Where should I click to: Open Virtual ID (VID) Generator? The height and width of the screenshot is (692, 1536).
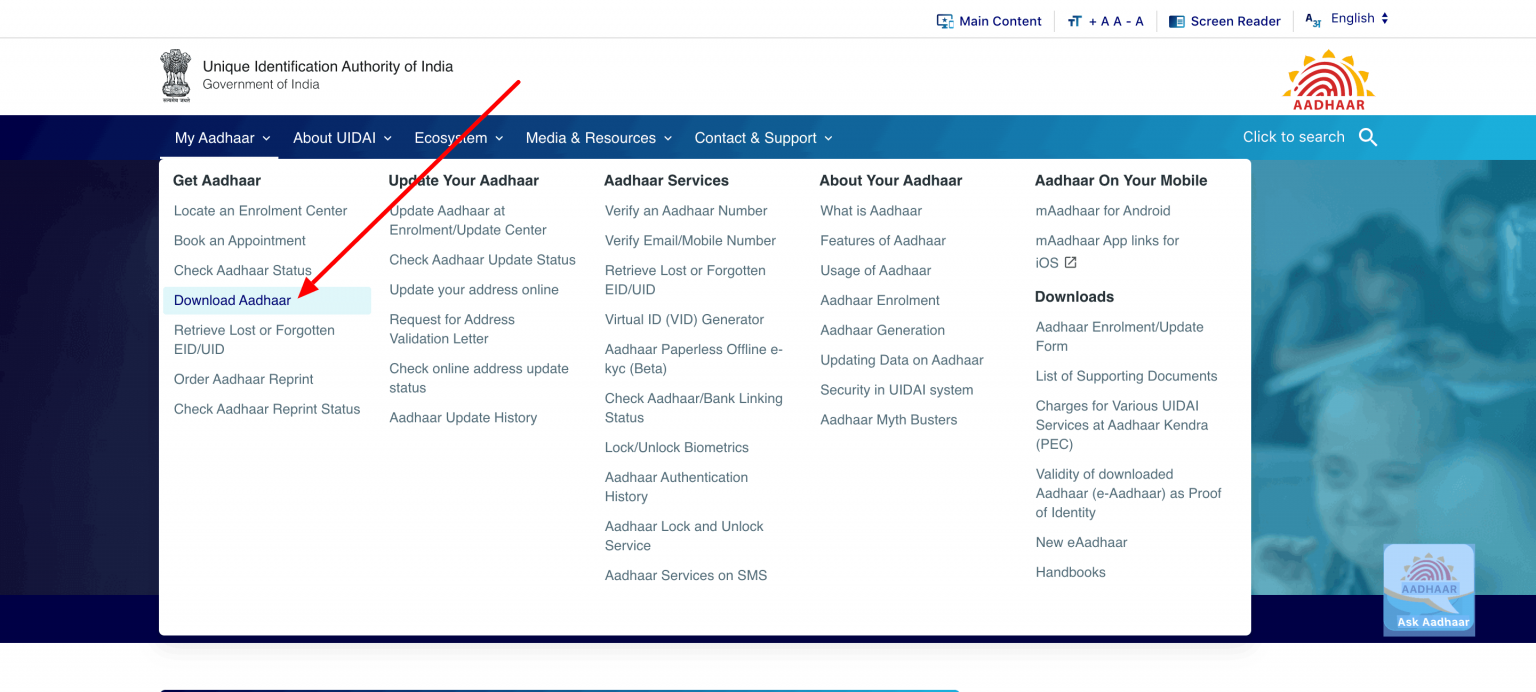click(684, 320)
